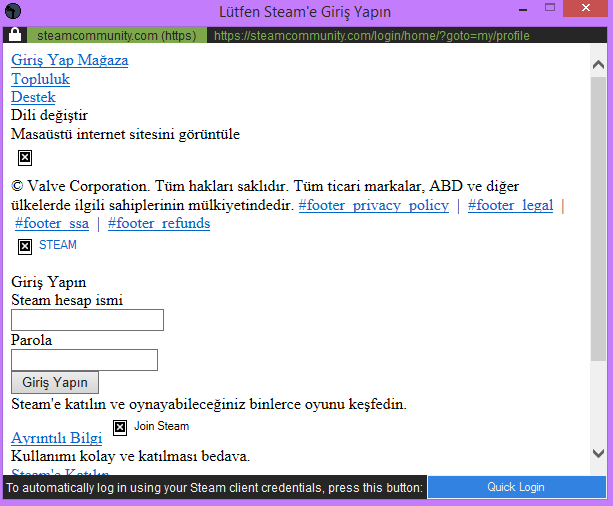Open the Topluluk link
The image size is (613, 506).
40,79
